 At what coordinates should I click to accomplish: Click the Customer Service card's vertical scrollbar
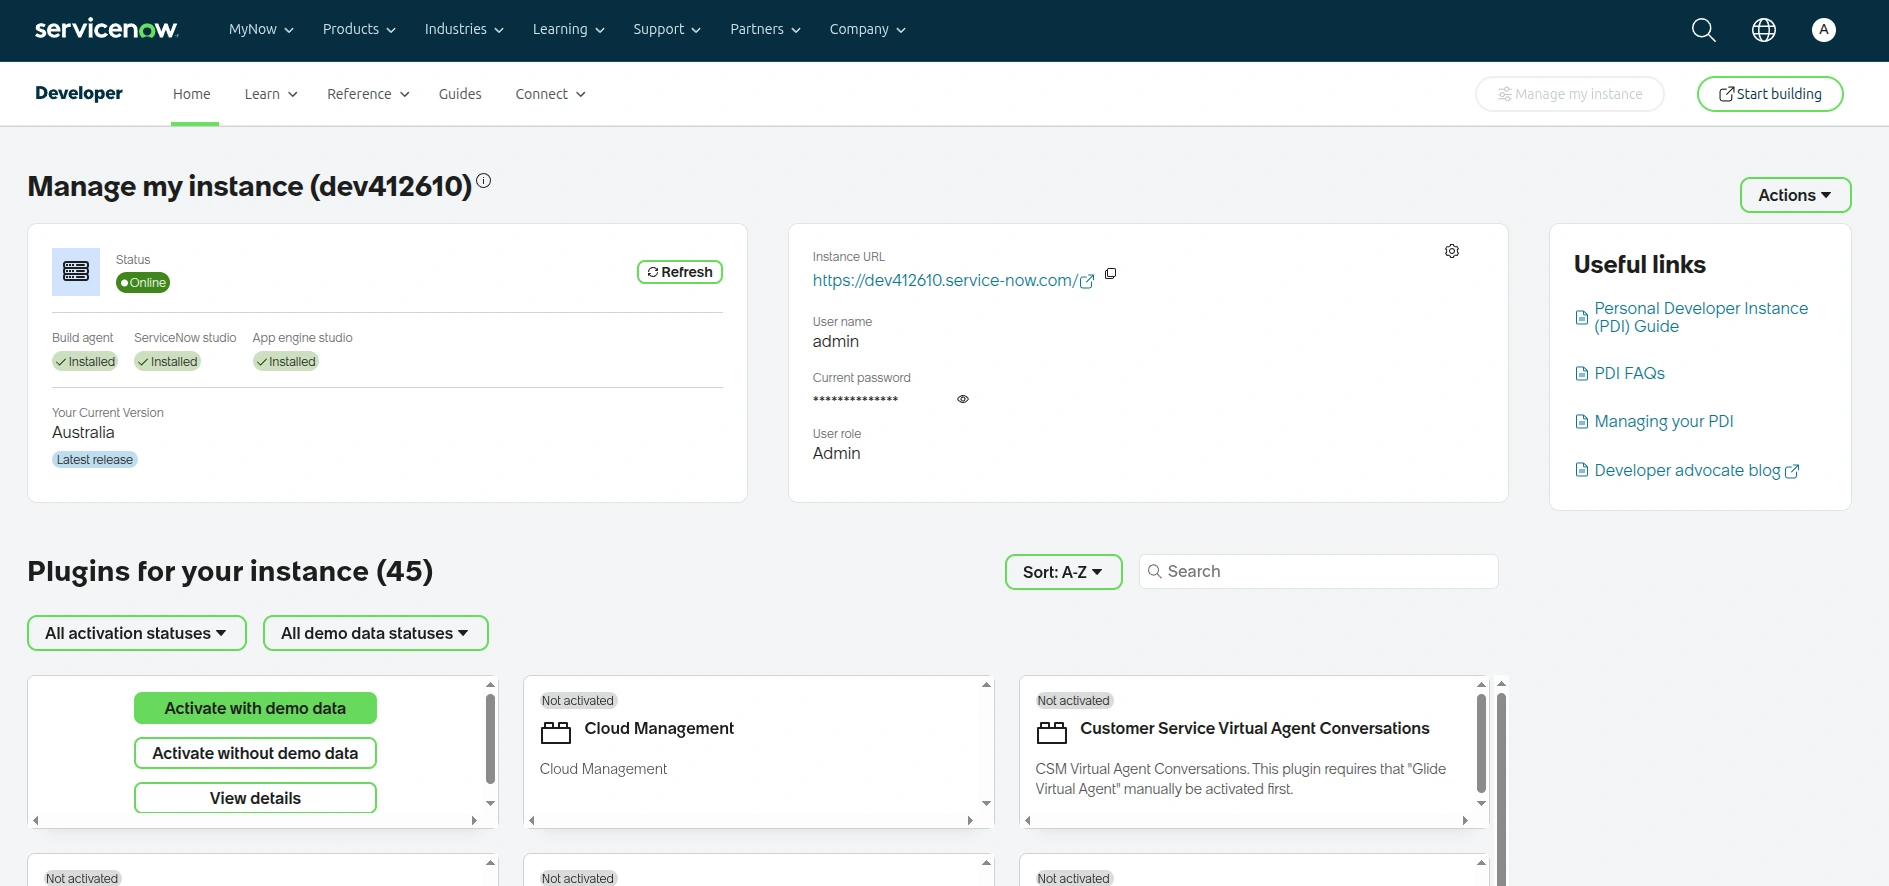[1481, 744]
